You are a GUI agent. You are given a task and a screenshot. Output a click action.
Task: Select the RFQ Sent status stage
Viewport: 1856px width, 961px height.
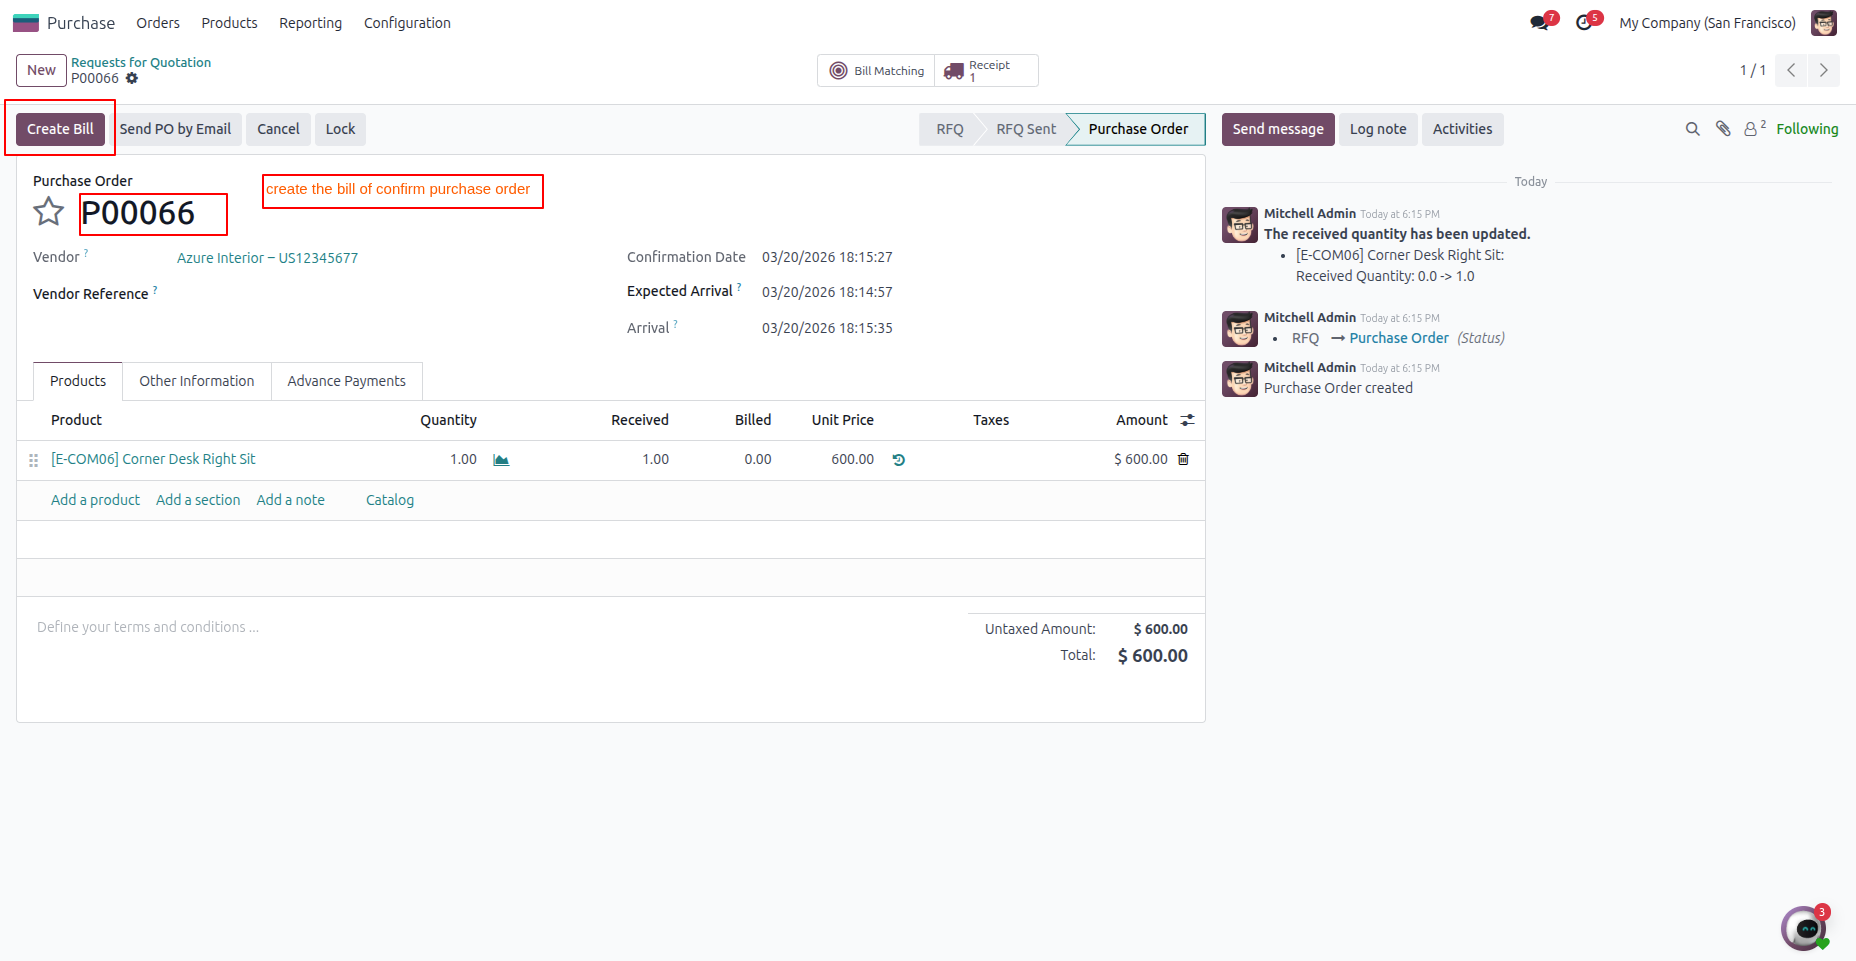click(x=1026, y=129)
